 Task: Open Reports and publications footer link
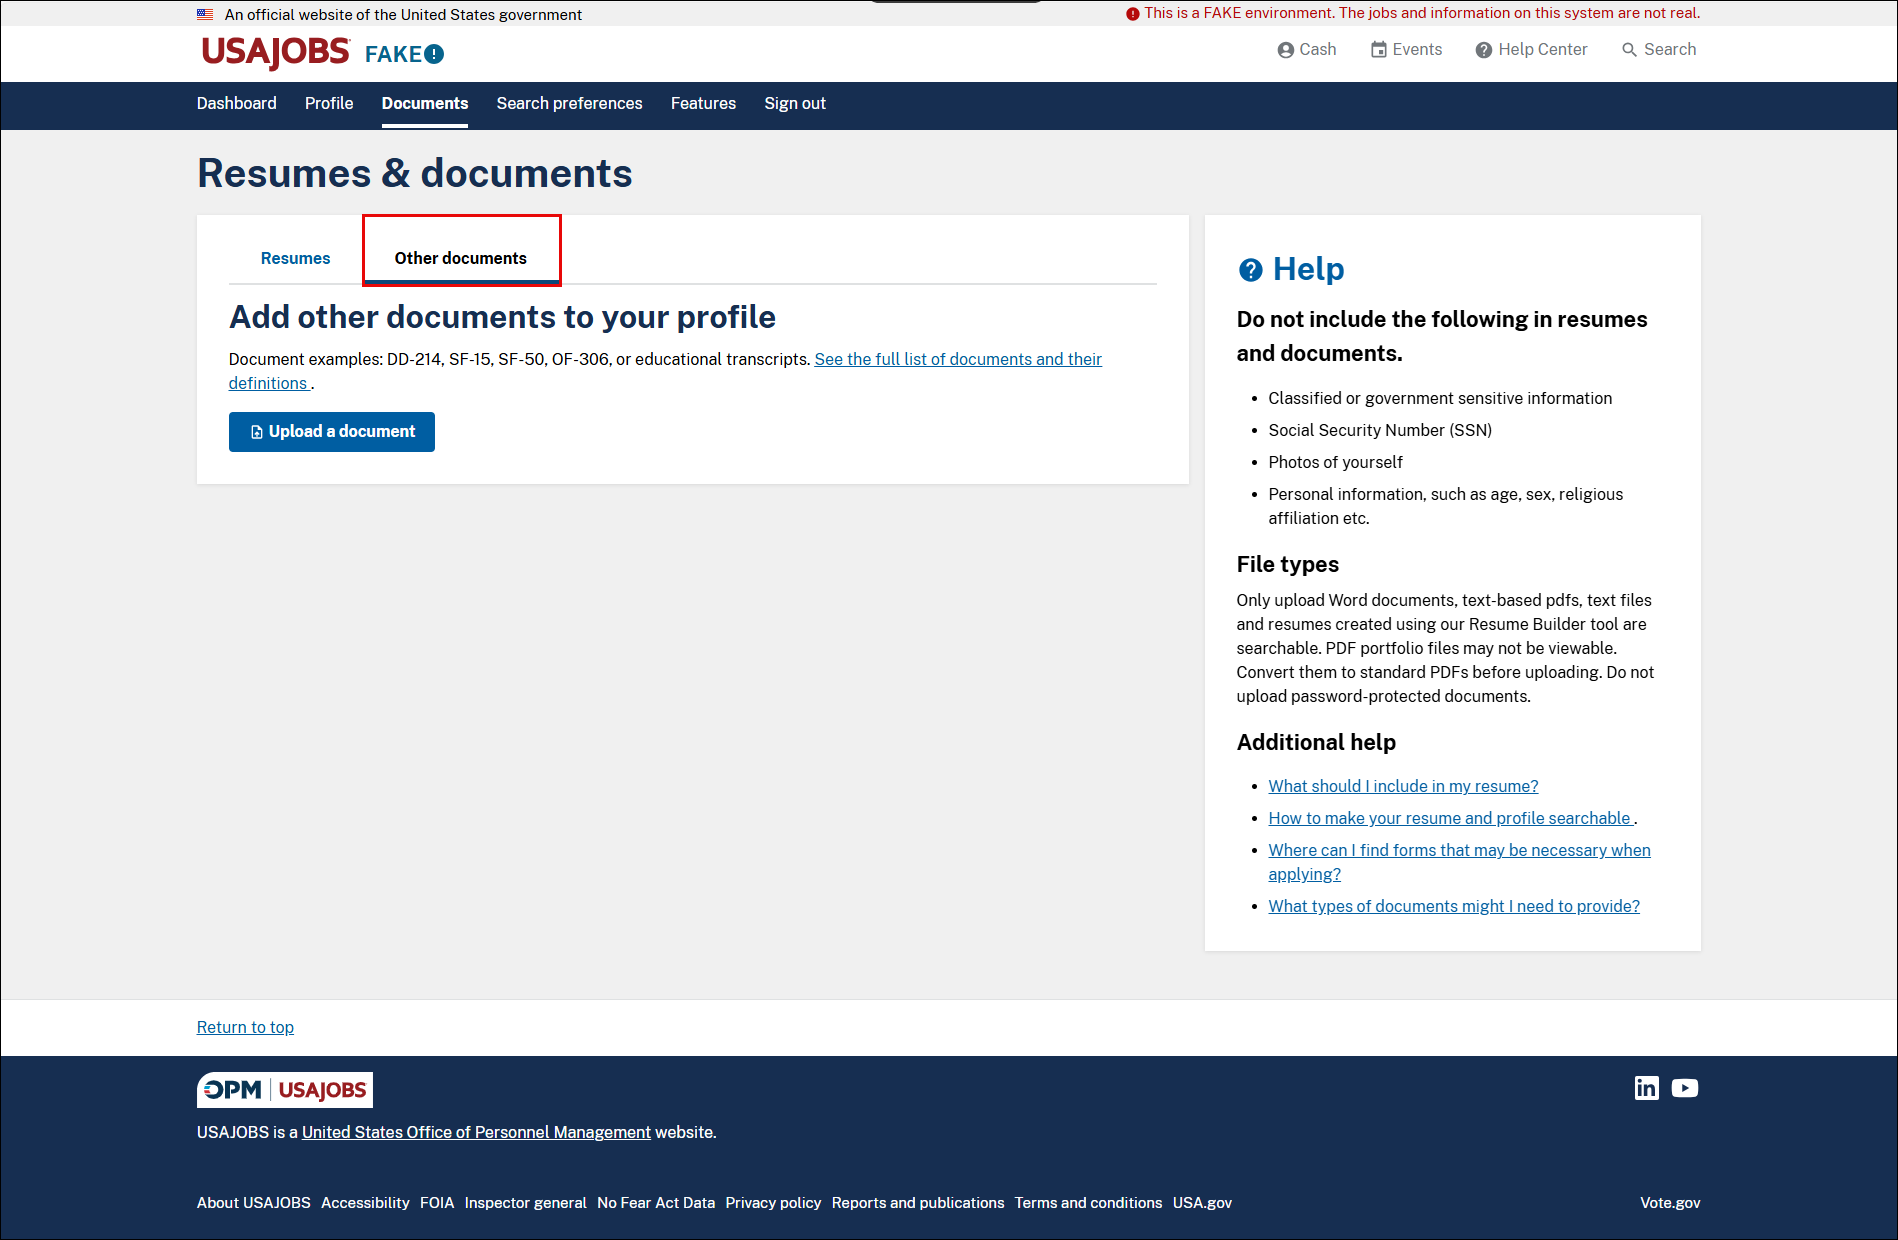tap(918, 1203)
